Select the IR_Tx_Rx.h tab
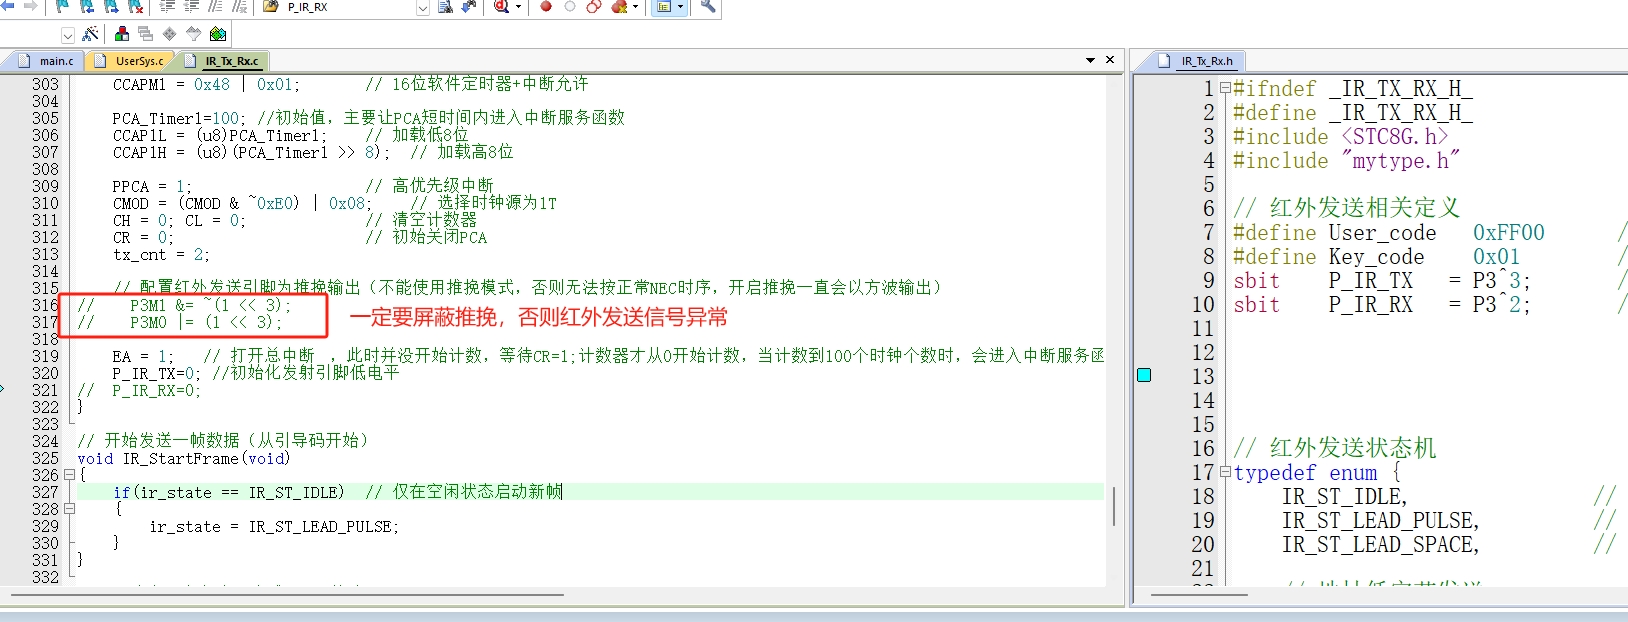Image resolution: width=1628 pixels, height=622 pixels. [1196, 61]
